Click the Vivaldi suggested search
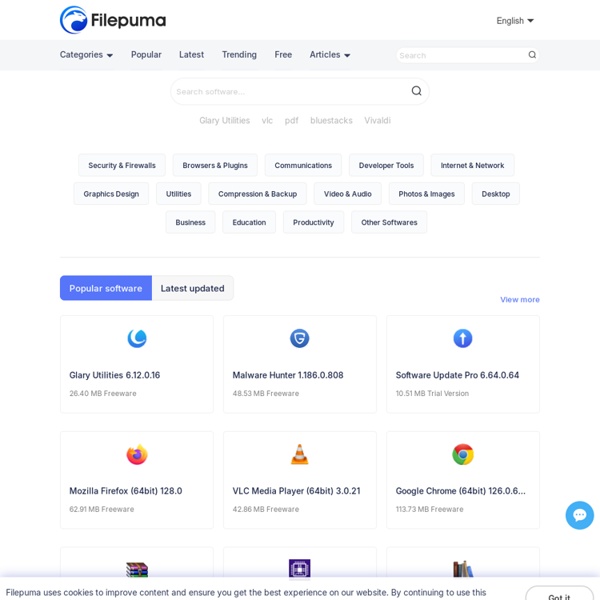Viewport: 600px width, 600px height. click(x=377, y=121)
